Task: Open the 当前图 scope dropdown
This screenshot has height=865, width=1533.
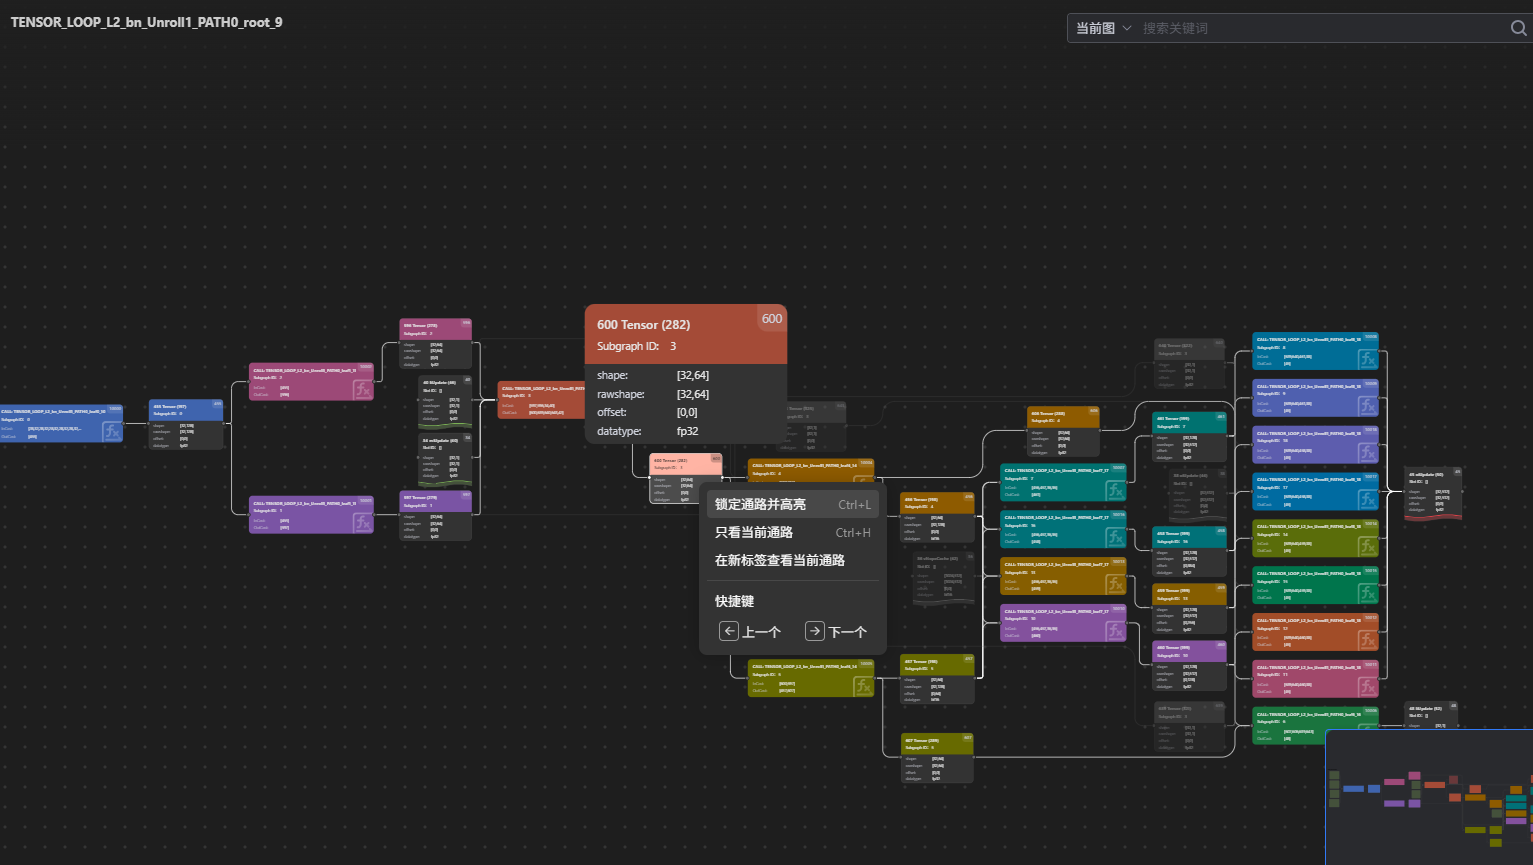Action: pos(1103,28)
